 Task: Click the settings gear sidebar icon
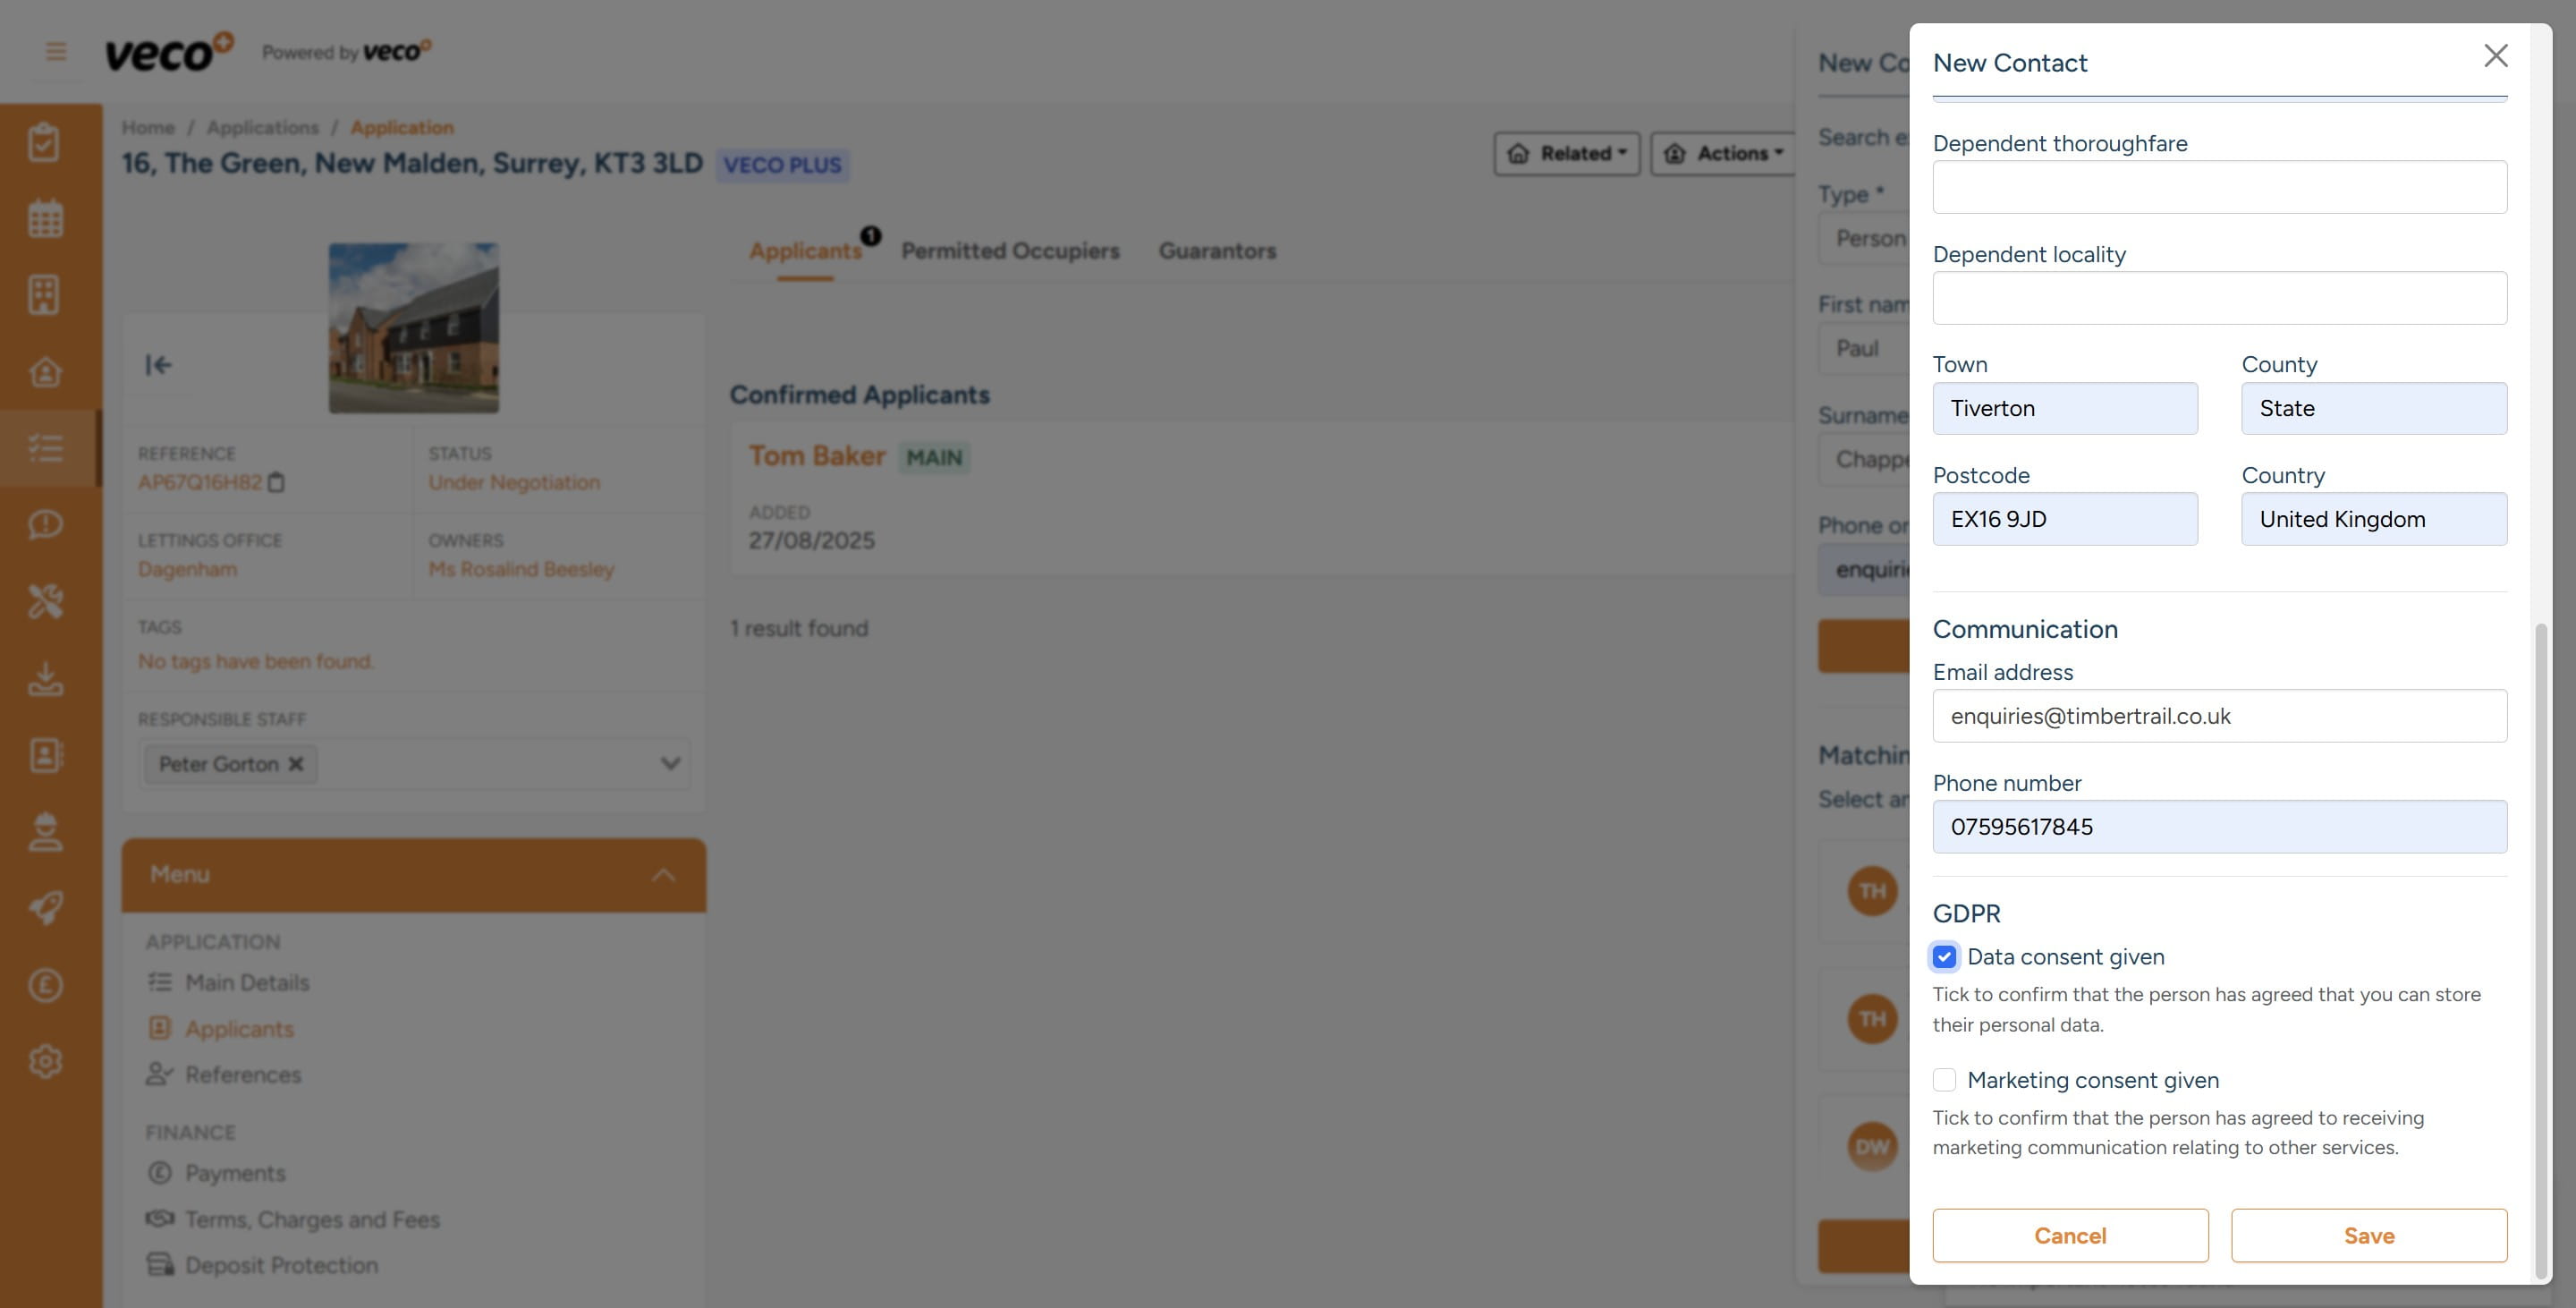point(45,1061)
